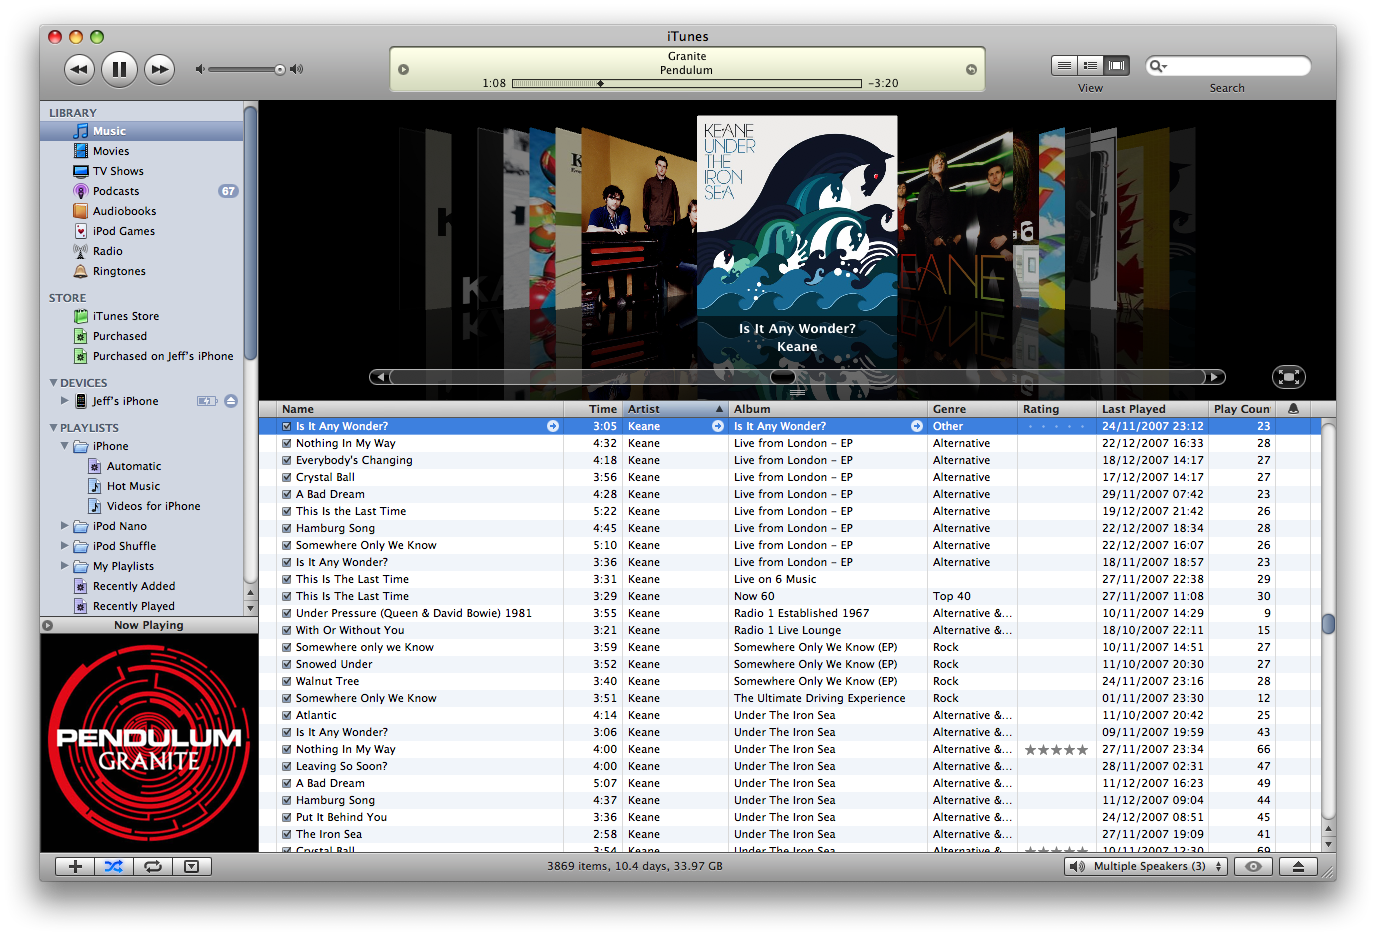
Task: Expand the iPod Nano folder
Action: [x=65, y=526]
